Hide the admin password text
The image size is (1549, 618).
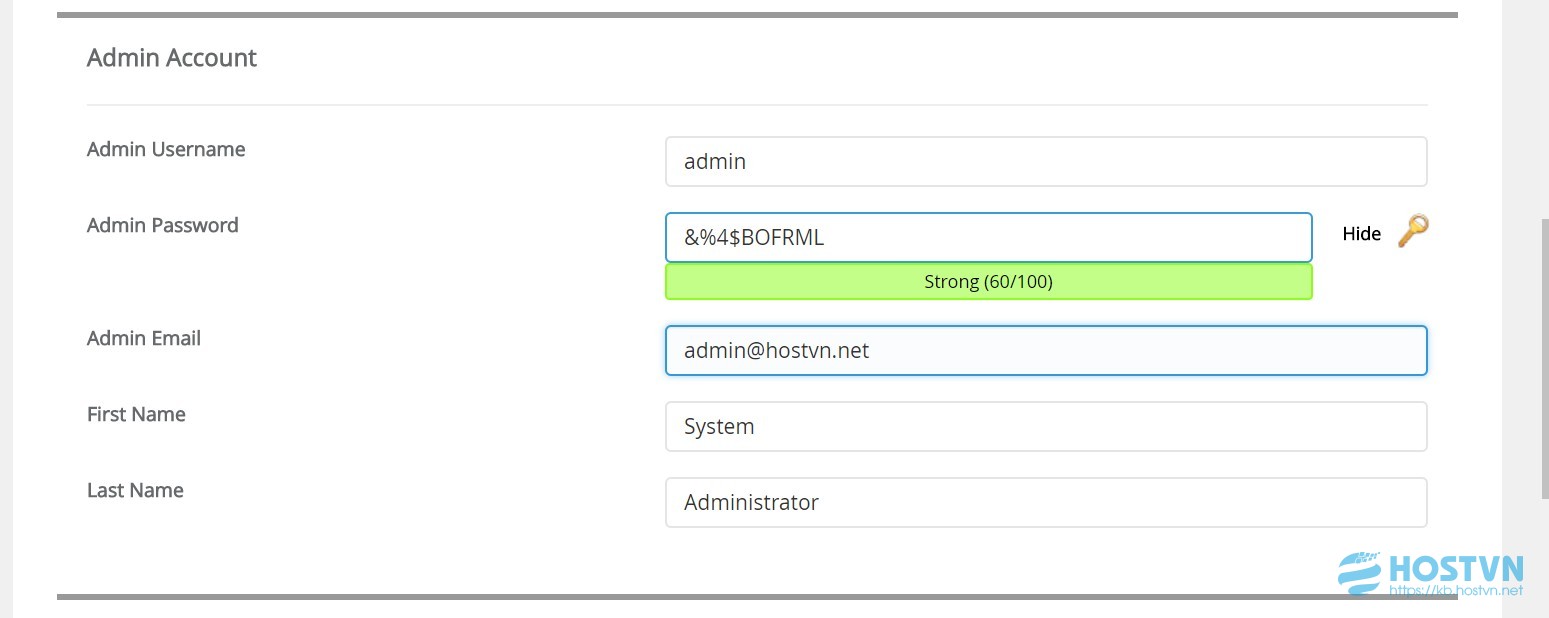pos(1361,233)
